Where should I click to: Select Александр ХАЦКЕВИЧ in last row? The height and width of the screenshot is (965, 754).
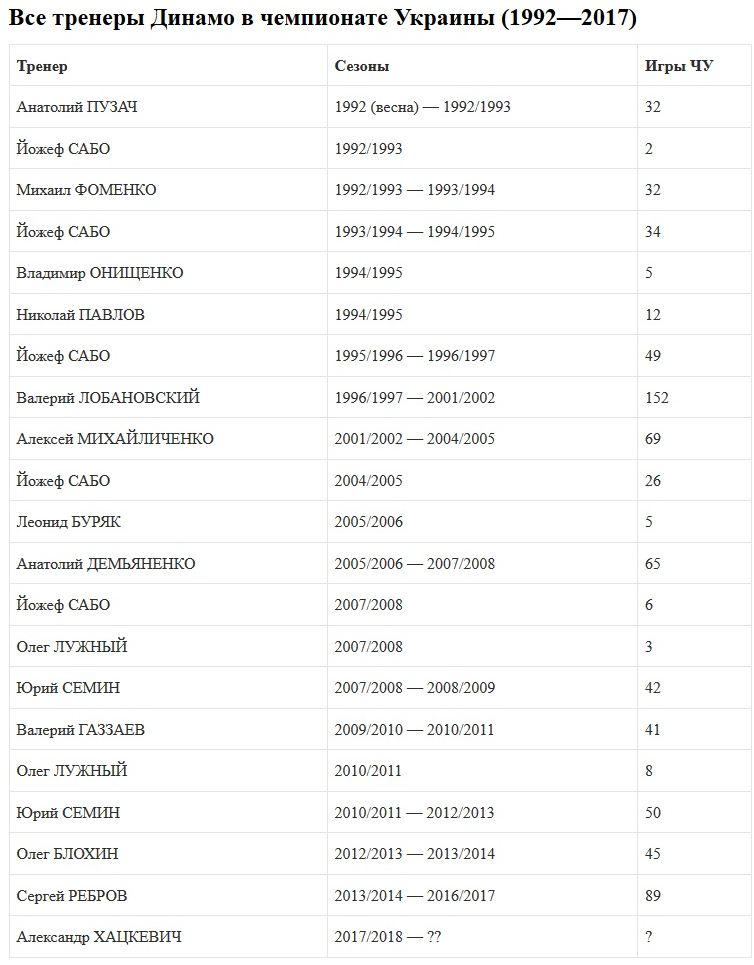[99, 937]
